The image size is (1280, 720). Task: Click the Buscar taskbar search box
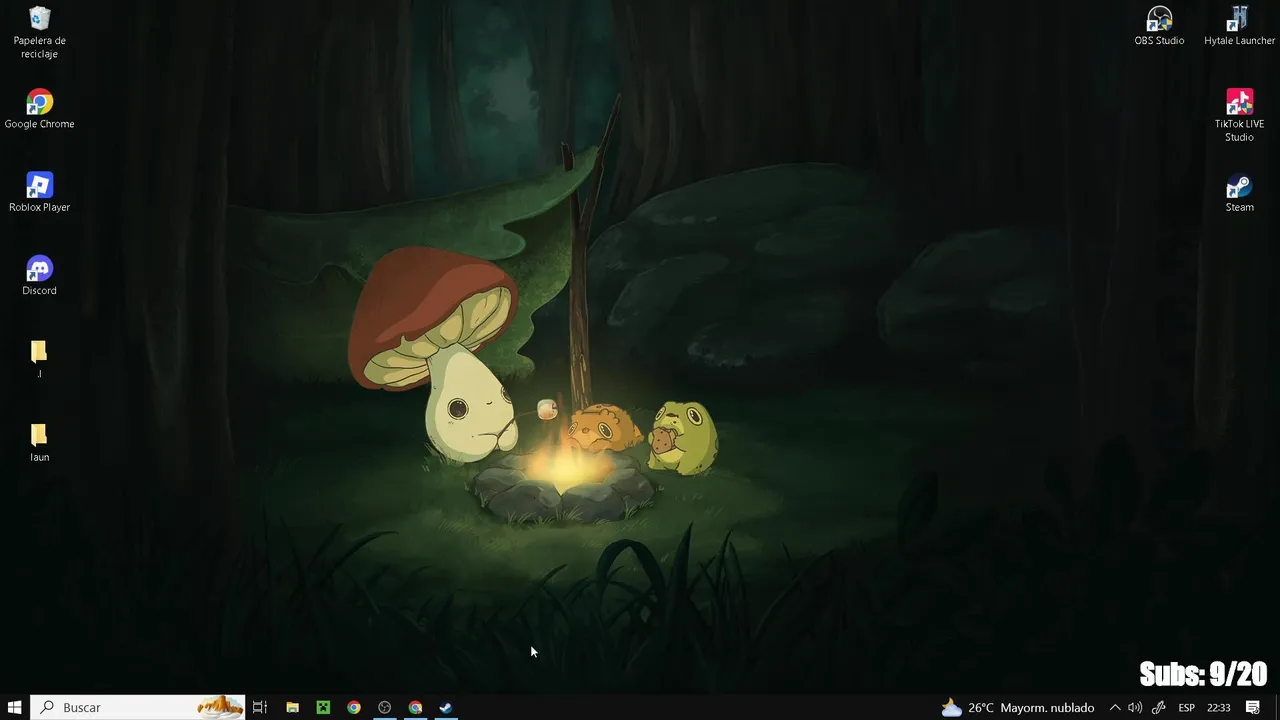[x=138, y=707]
